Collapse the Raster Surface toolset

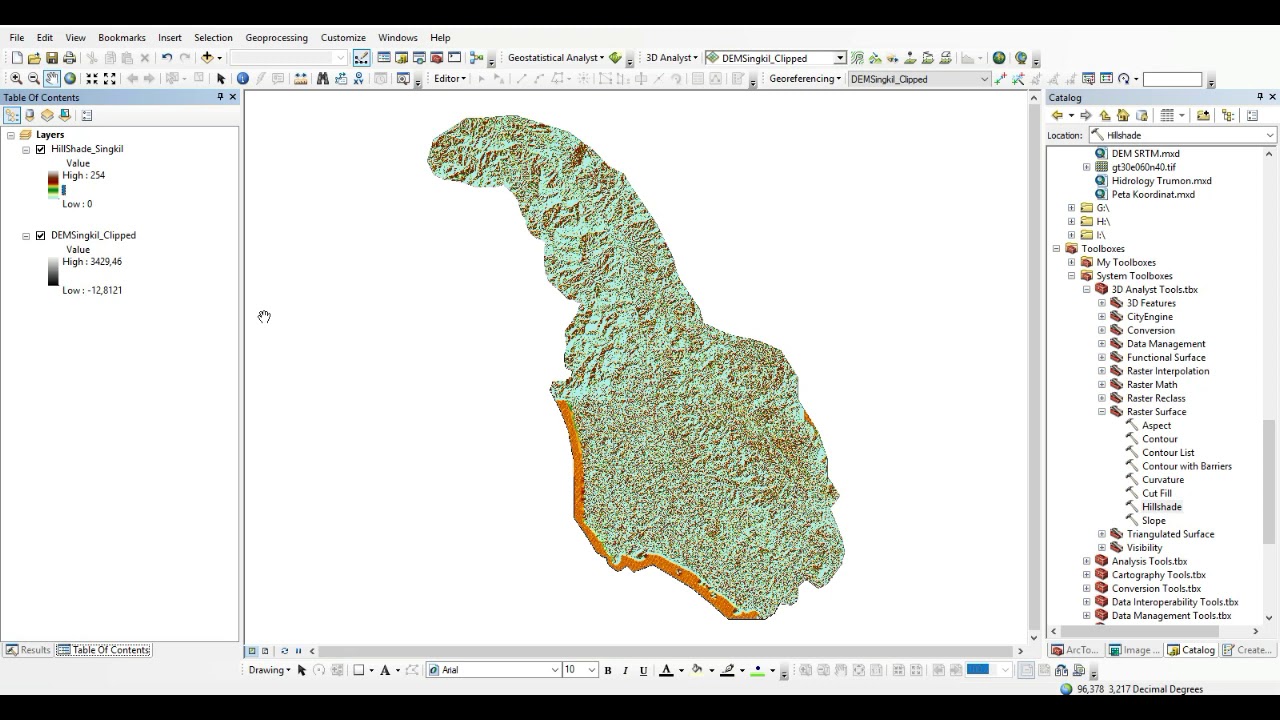point(1102,412)
